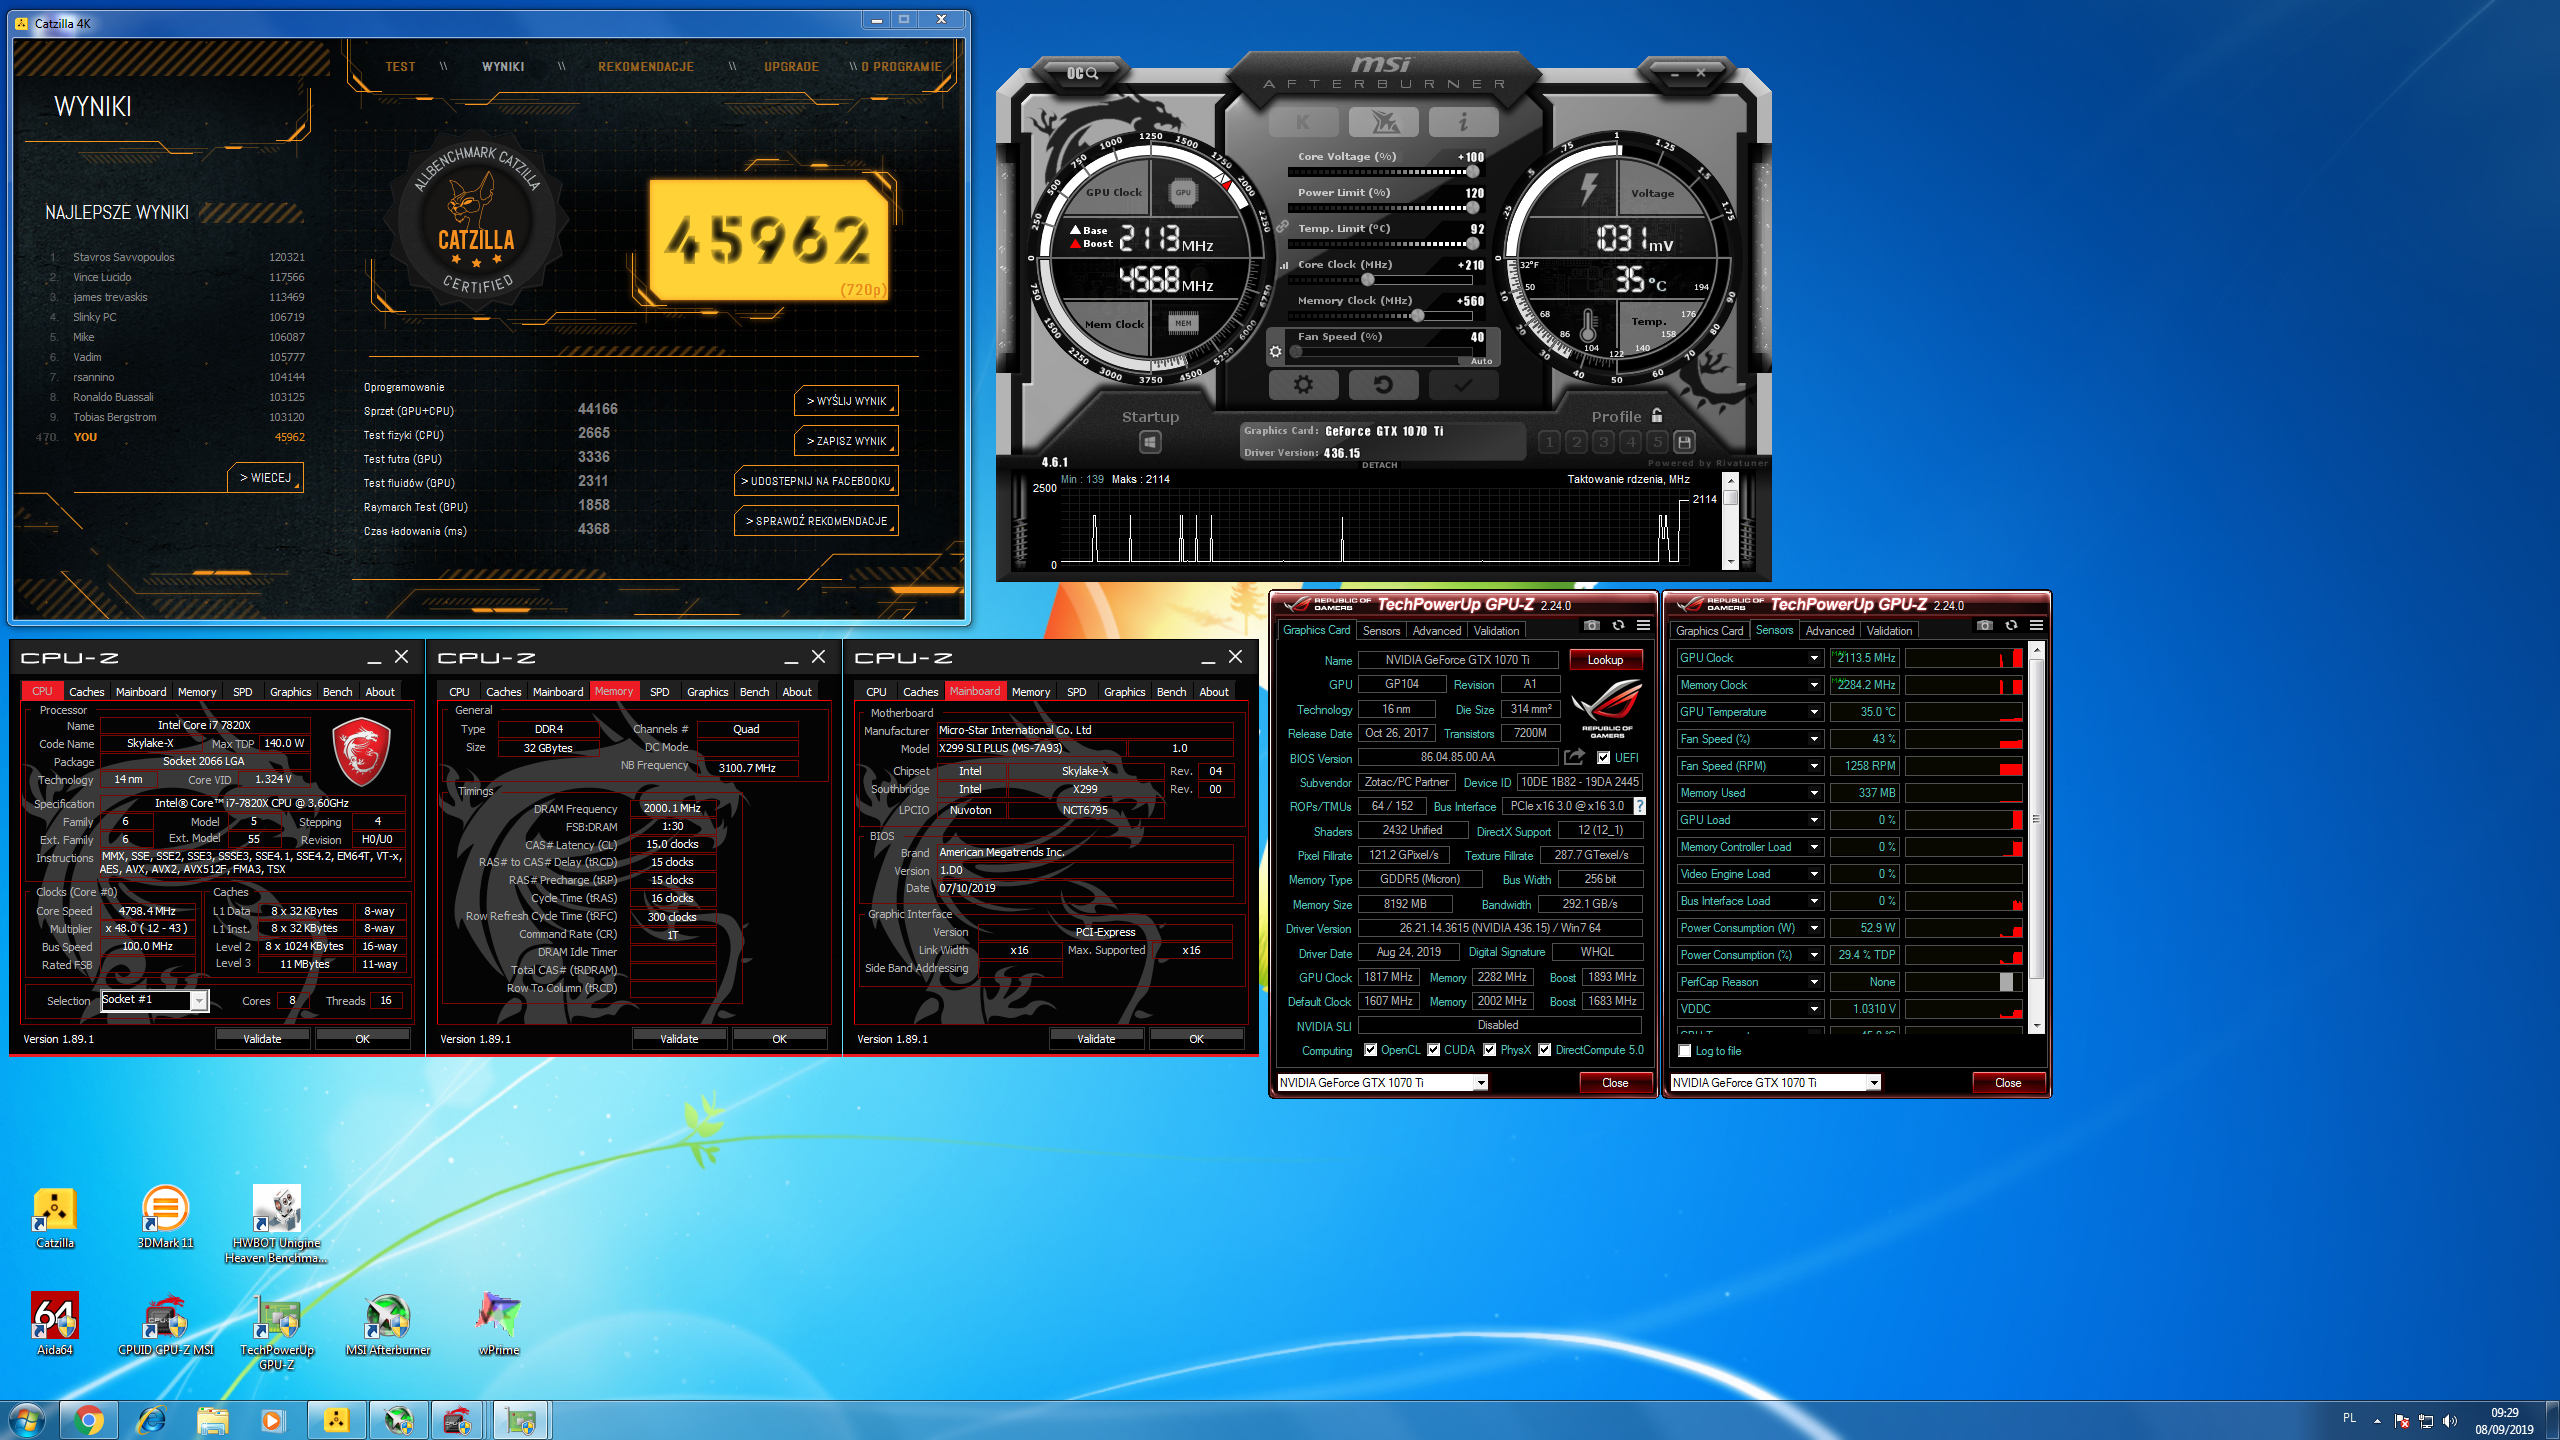This screenshot has width=2560, height=1440.
Task: Click the Afterburner apply checkmark button
Action: pyautogui.click(x=1463, y=384)
